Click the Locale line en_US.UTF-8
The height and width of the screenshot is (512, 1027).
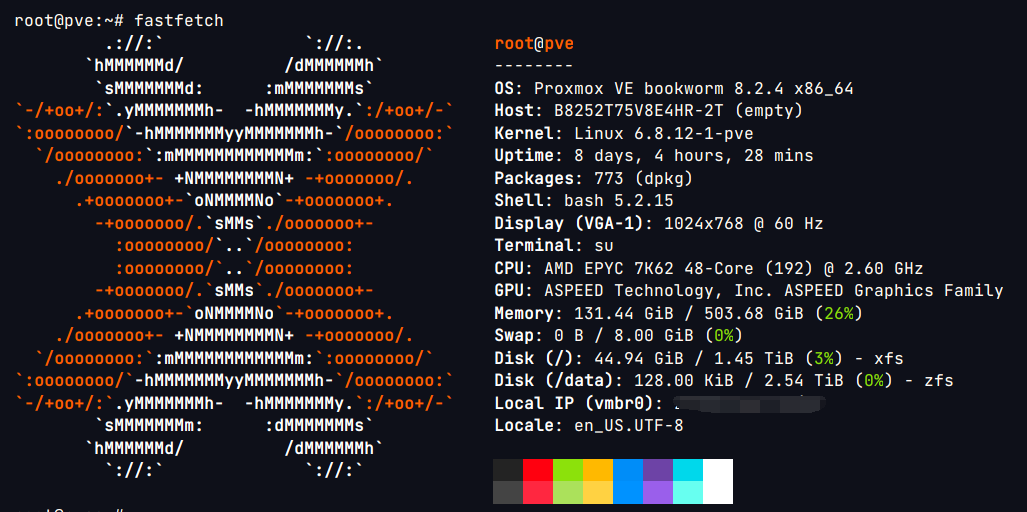coord(589,426)
